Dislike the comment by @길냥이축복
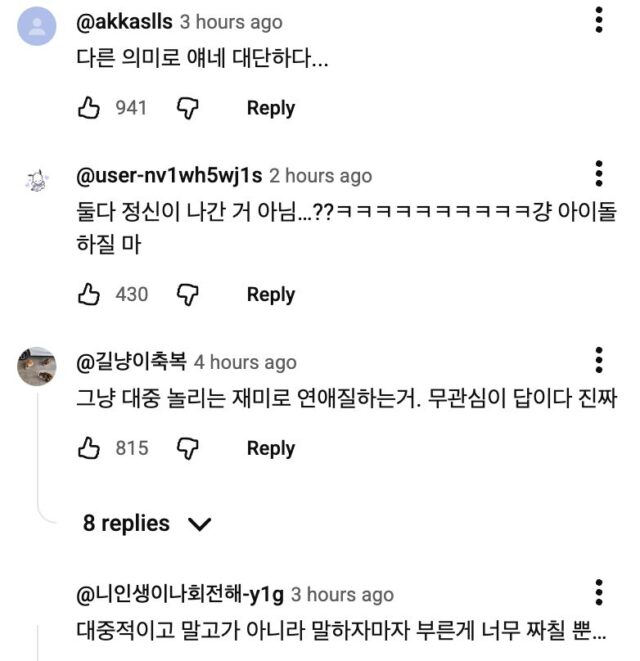The height and width of the screenshot is (661, 640). coord(188,448)
